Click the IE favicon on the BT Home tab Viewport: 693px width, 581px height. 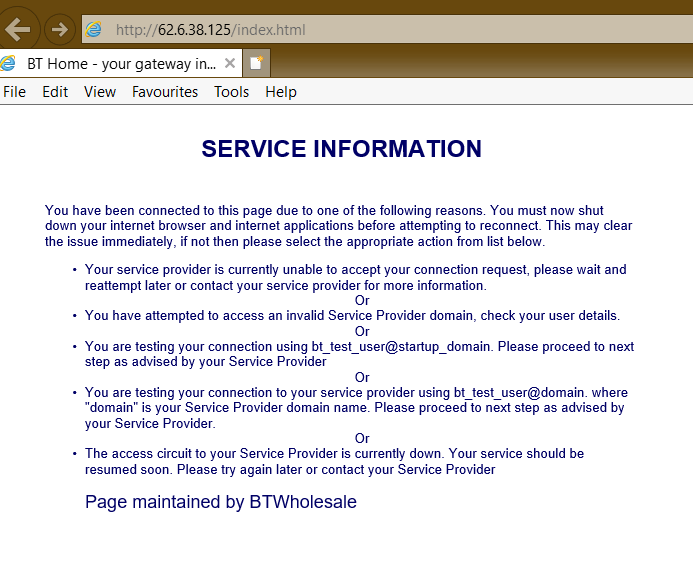8,63
